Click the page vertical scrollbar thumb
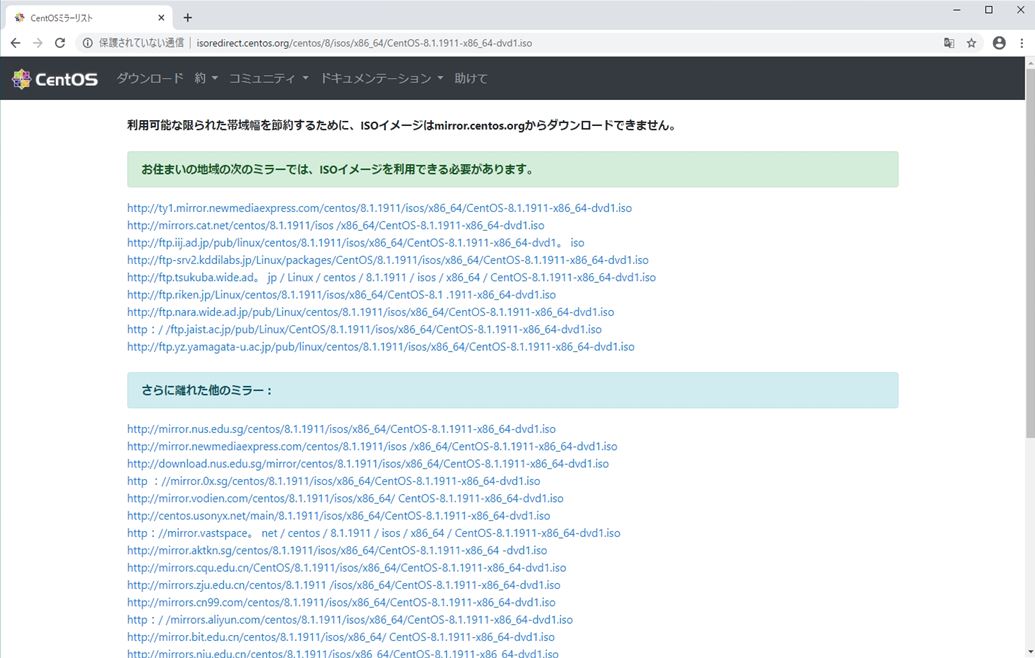The height and width of the screenshot is (658, 1035). (x=1030, y=252)
